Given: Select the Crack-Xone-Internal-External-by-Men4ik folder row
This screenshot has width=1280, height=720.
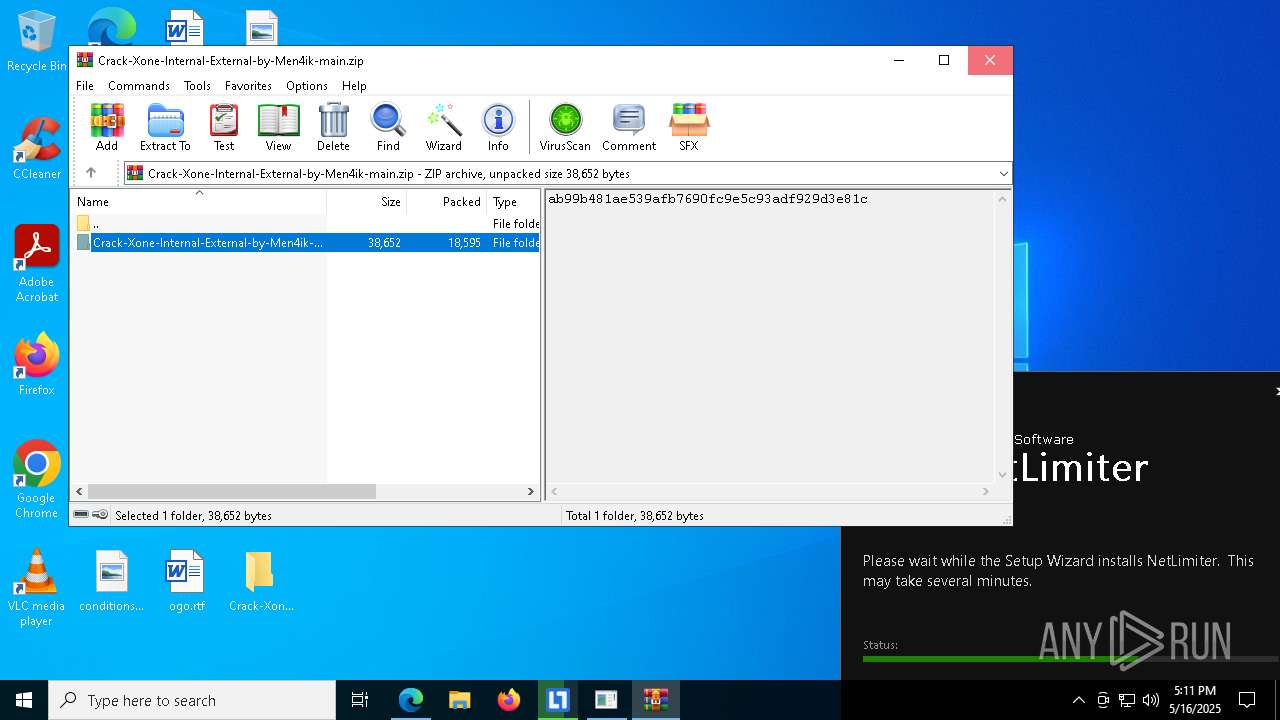Looking at the screenshot, I should (306, 243).
